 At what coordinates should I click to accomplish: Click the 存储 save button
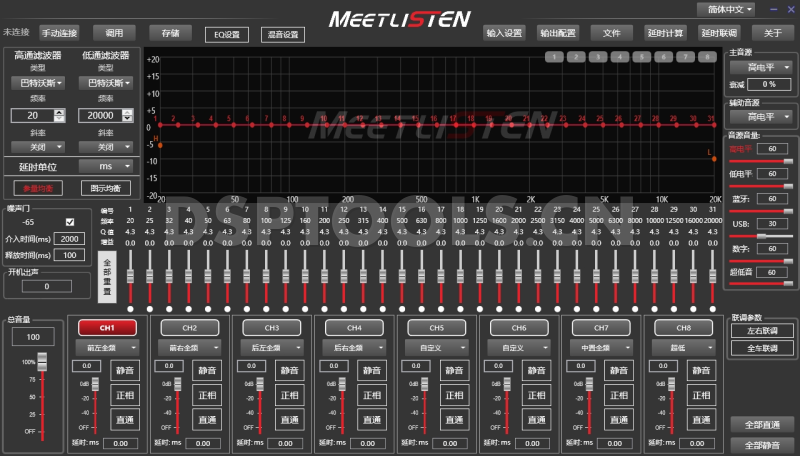[x=170, y=33]
